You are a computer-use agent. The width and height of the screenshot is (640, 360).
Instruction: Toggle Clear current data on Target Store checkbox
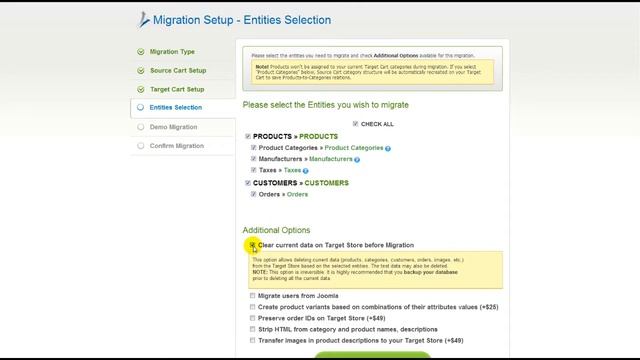coord(252,244)
